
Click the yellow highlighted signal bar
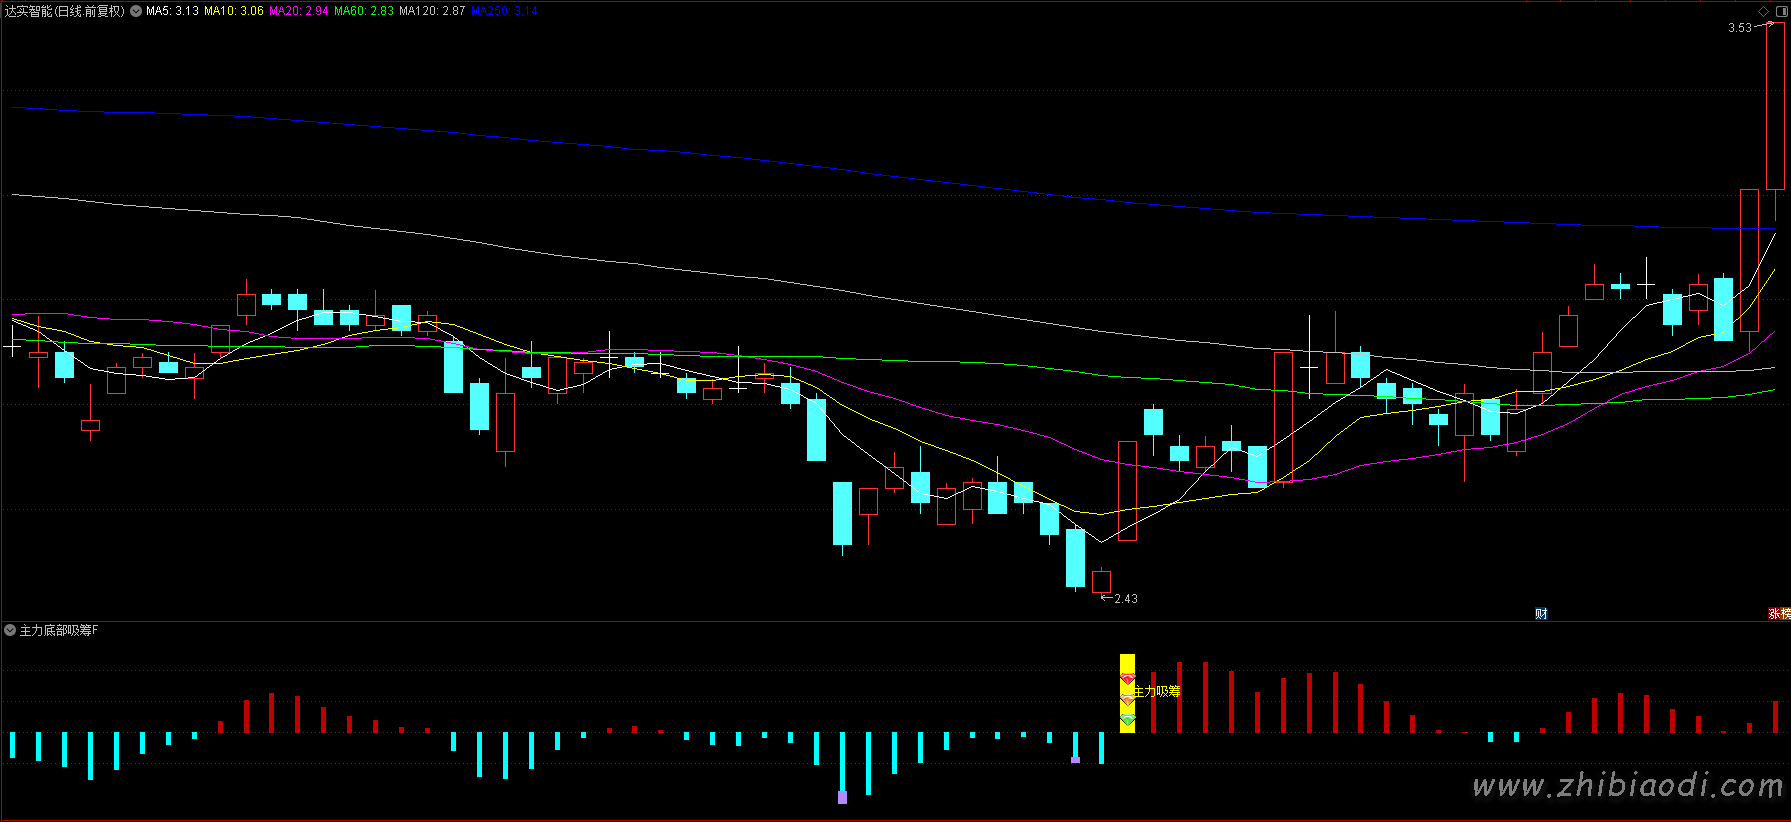click(x=1127, y=693)
